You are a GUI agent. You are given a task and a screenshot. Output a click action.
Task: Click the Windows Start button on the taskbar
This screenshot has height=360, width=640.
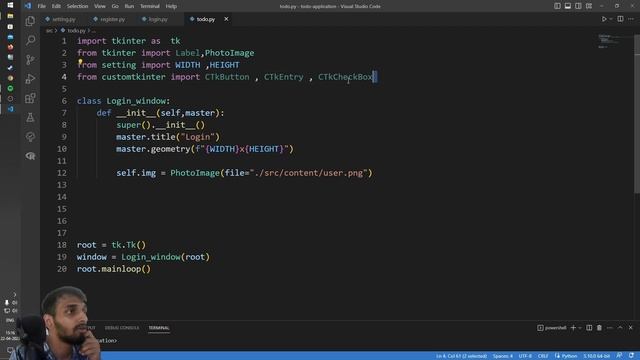pyautogui.click(x=10, y=5)
